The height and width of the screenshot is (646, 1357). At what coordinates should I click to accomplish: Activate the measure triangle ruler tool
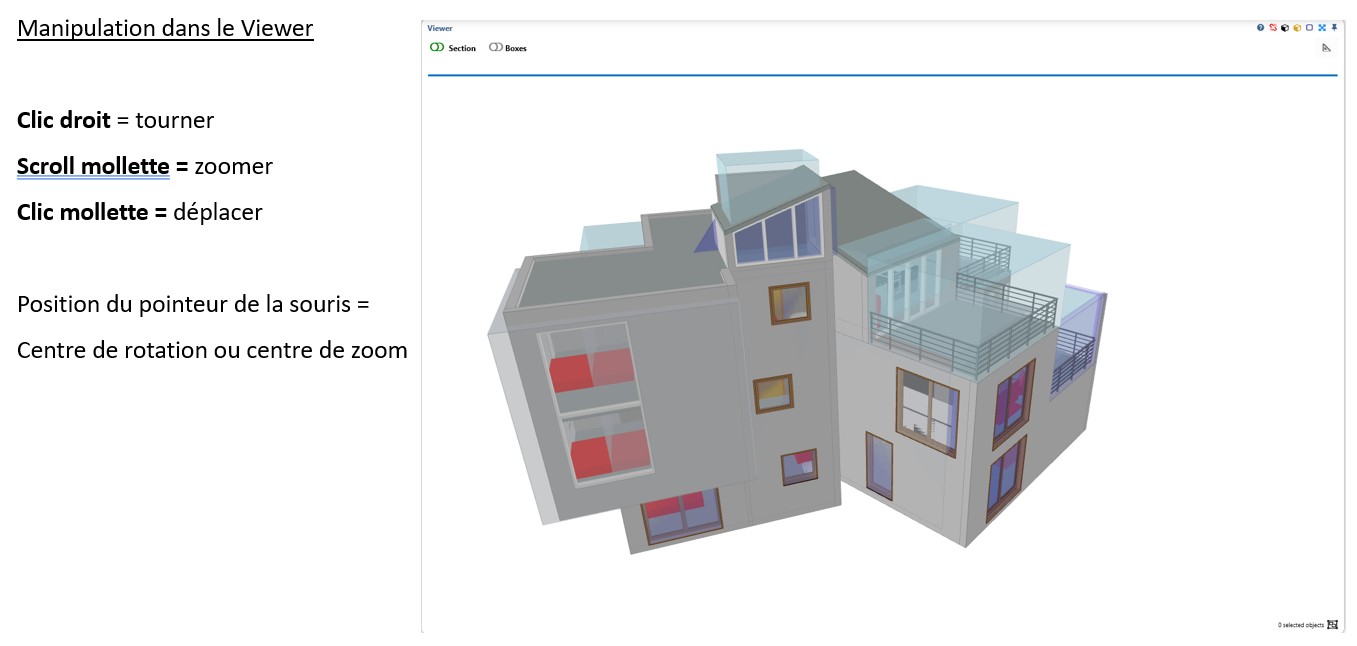tap(1327, 48)
